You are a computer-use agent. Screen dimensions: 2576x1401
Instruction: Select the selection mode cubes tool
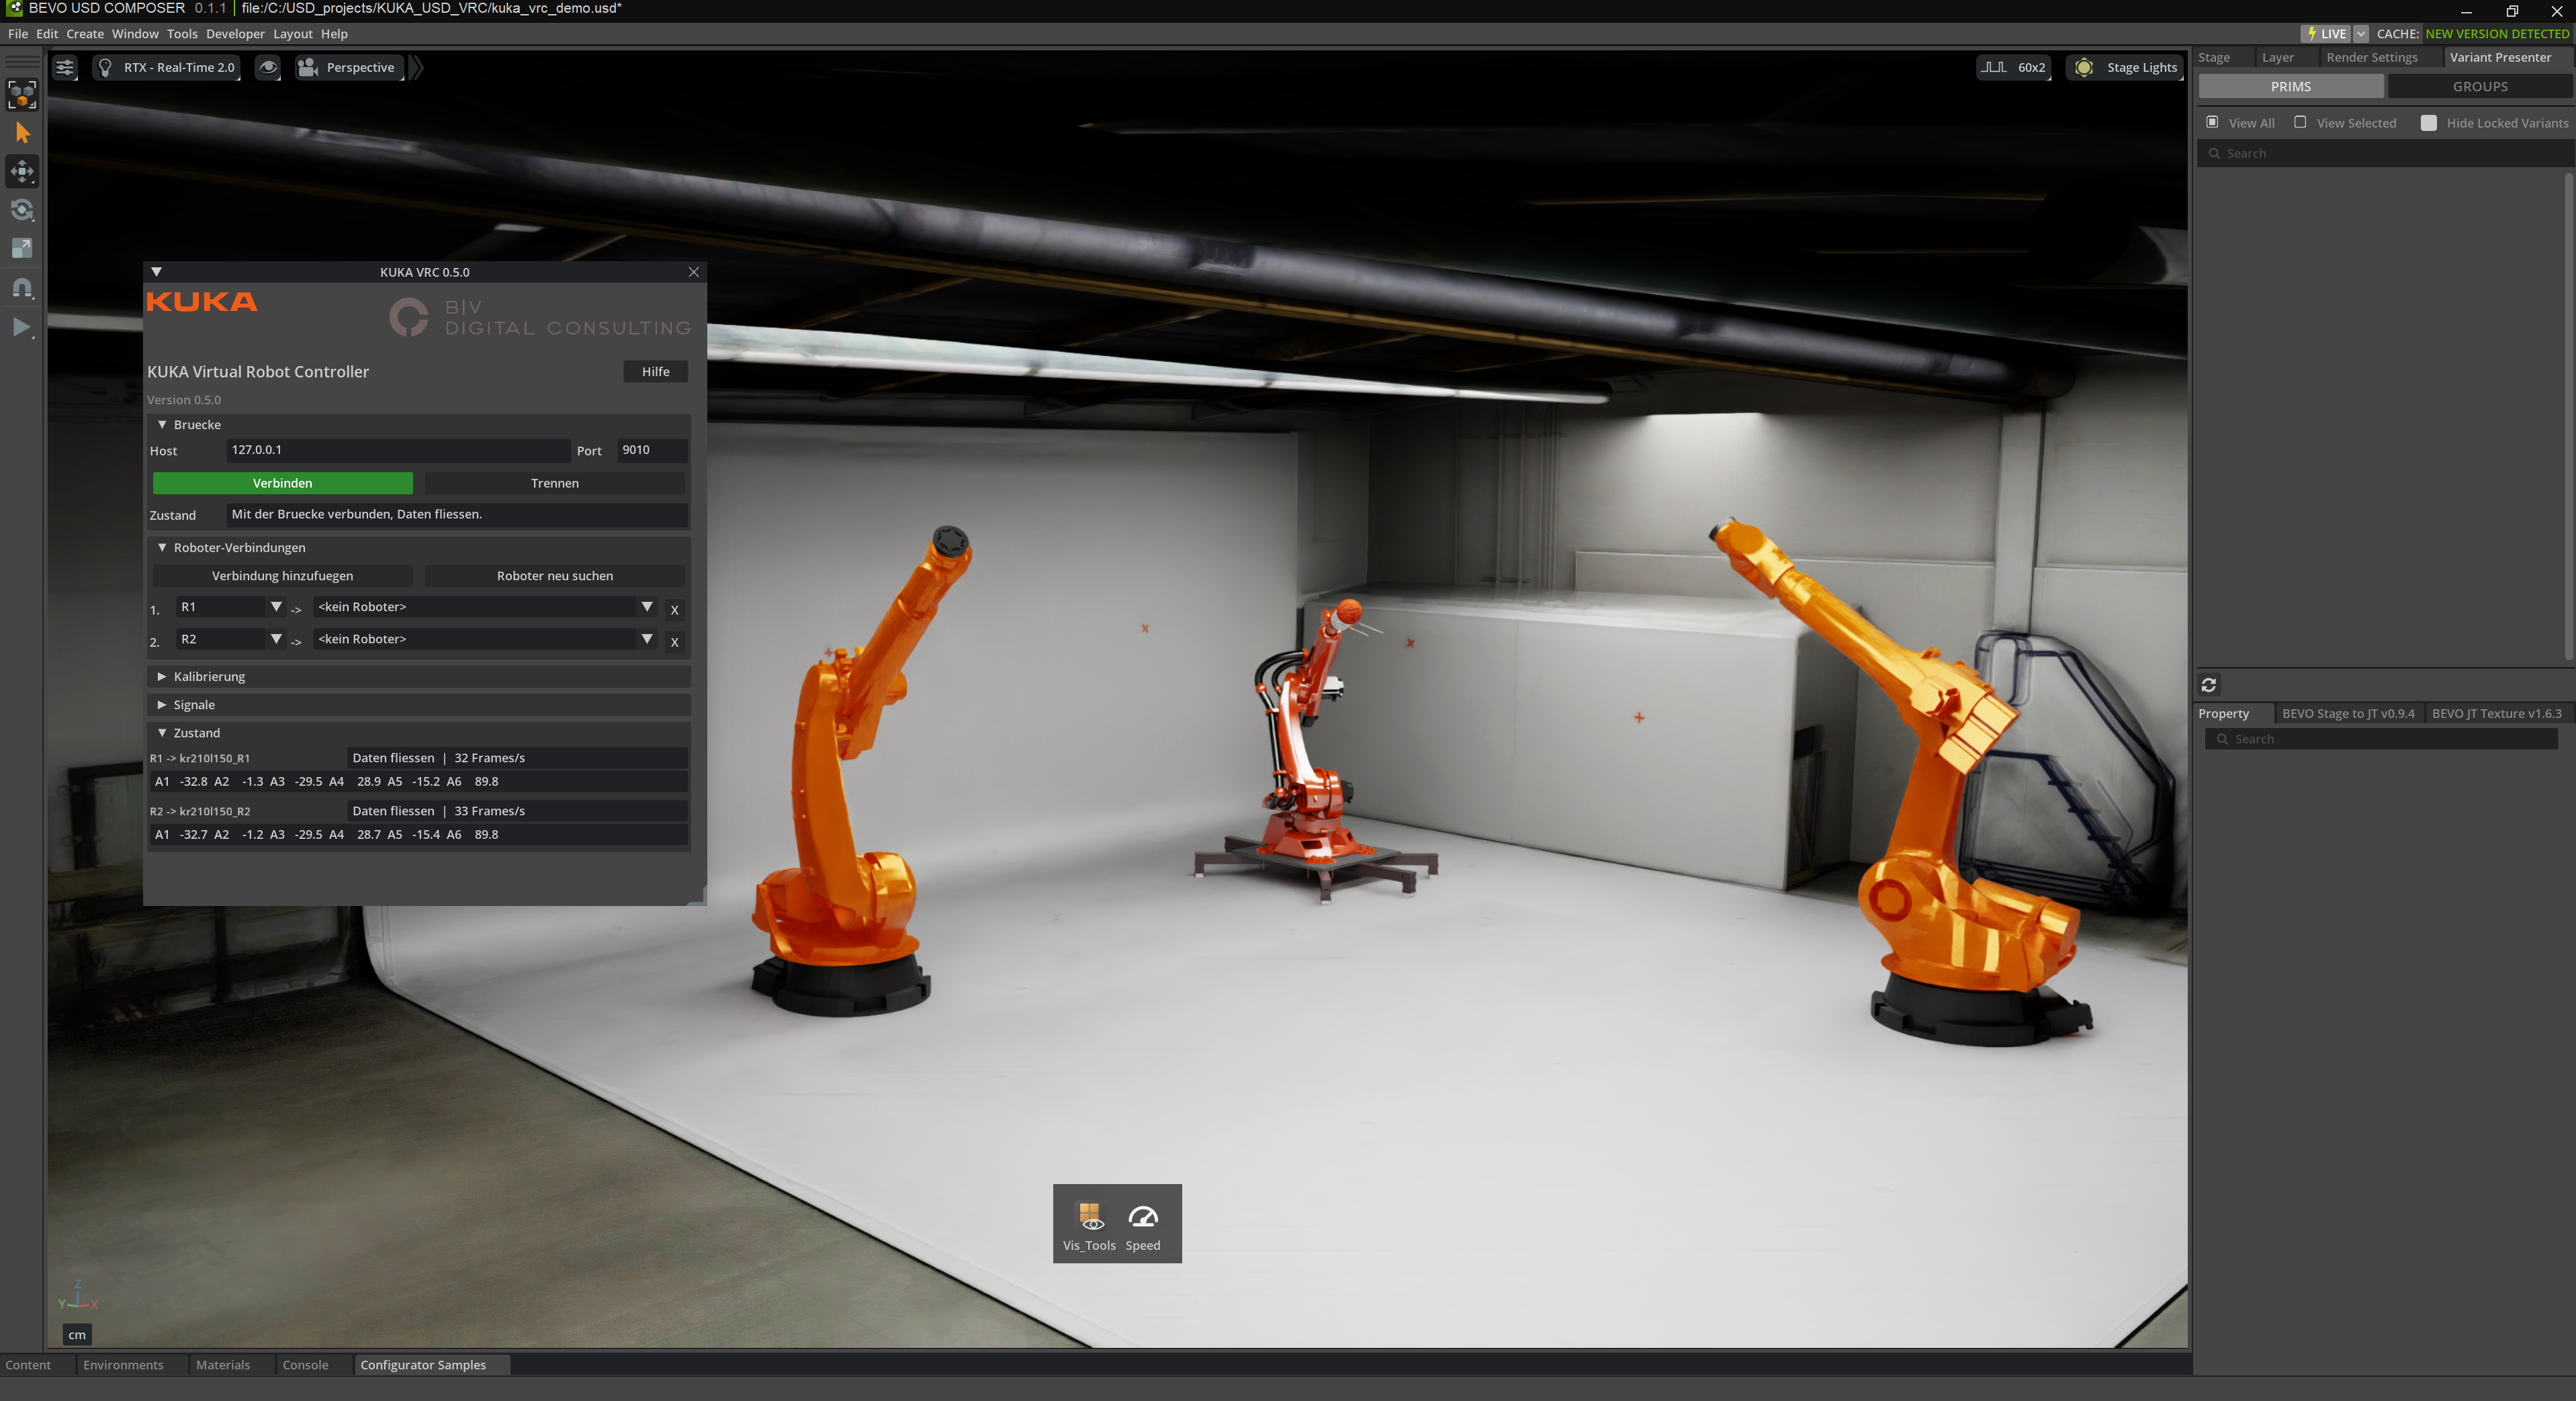pos(22,95)
